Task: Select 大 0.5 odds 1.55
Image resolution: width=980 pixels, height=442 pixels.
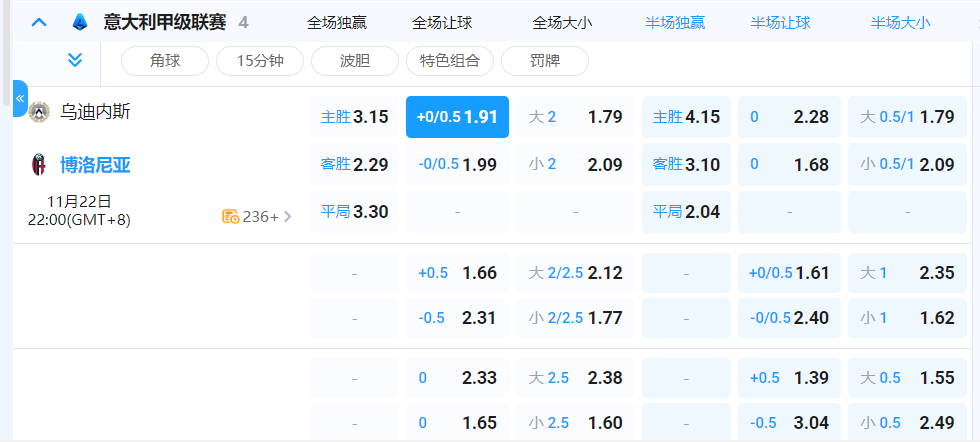Action: pyautogui.click(x=908, y=378)
